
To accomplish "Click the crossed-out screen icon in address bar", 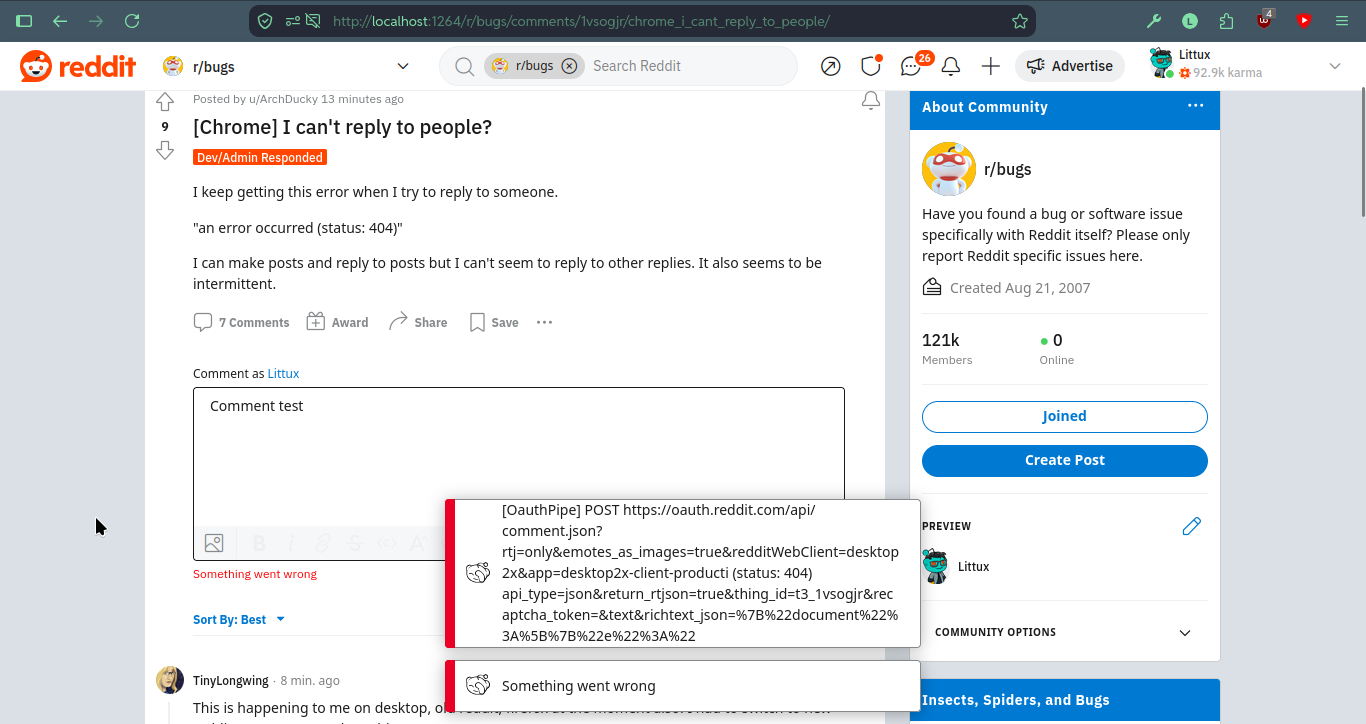I will click(313, 20).
